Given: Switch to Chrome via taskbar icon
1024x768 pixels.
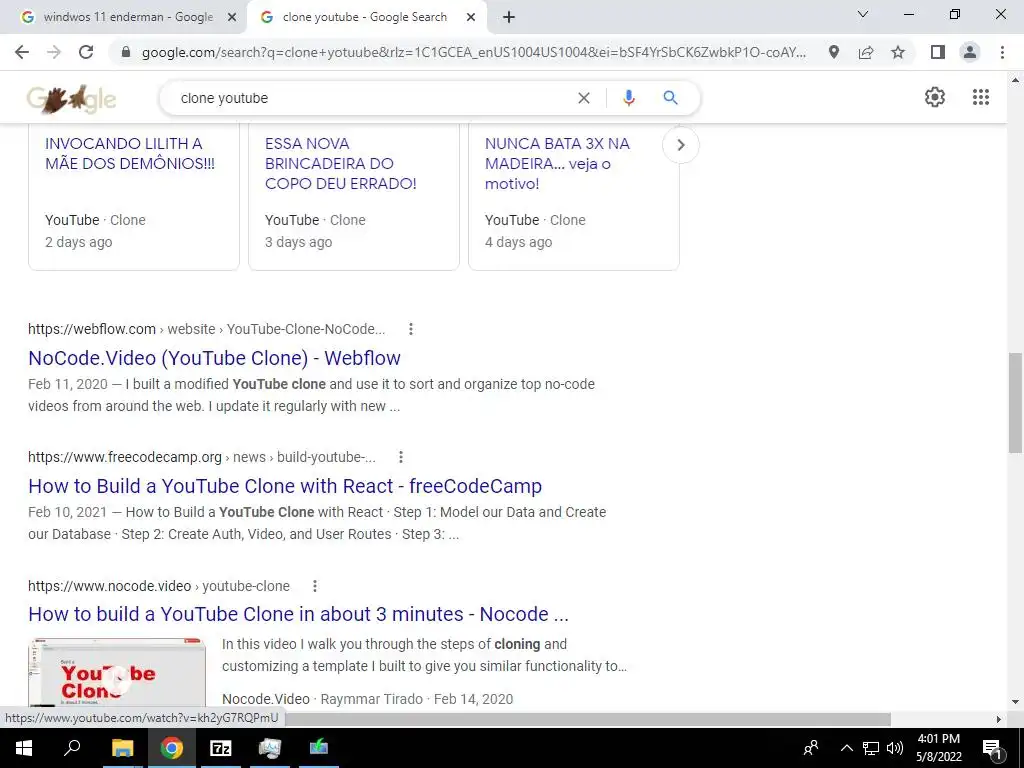Looking at the screenshot, I should click(x=172, y=748).
